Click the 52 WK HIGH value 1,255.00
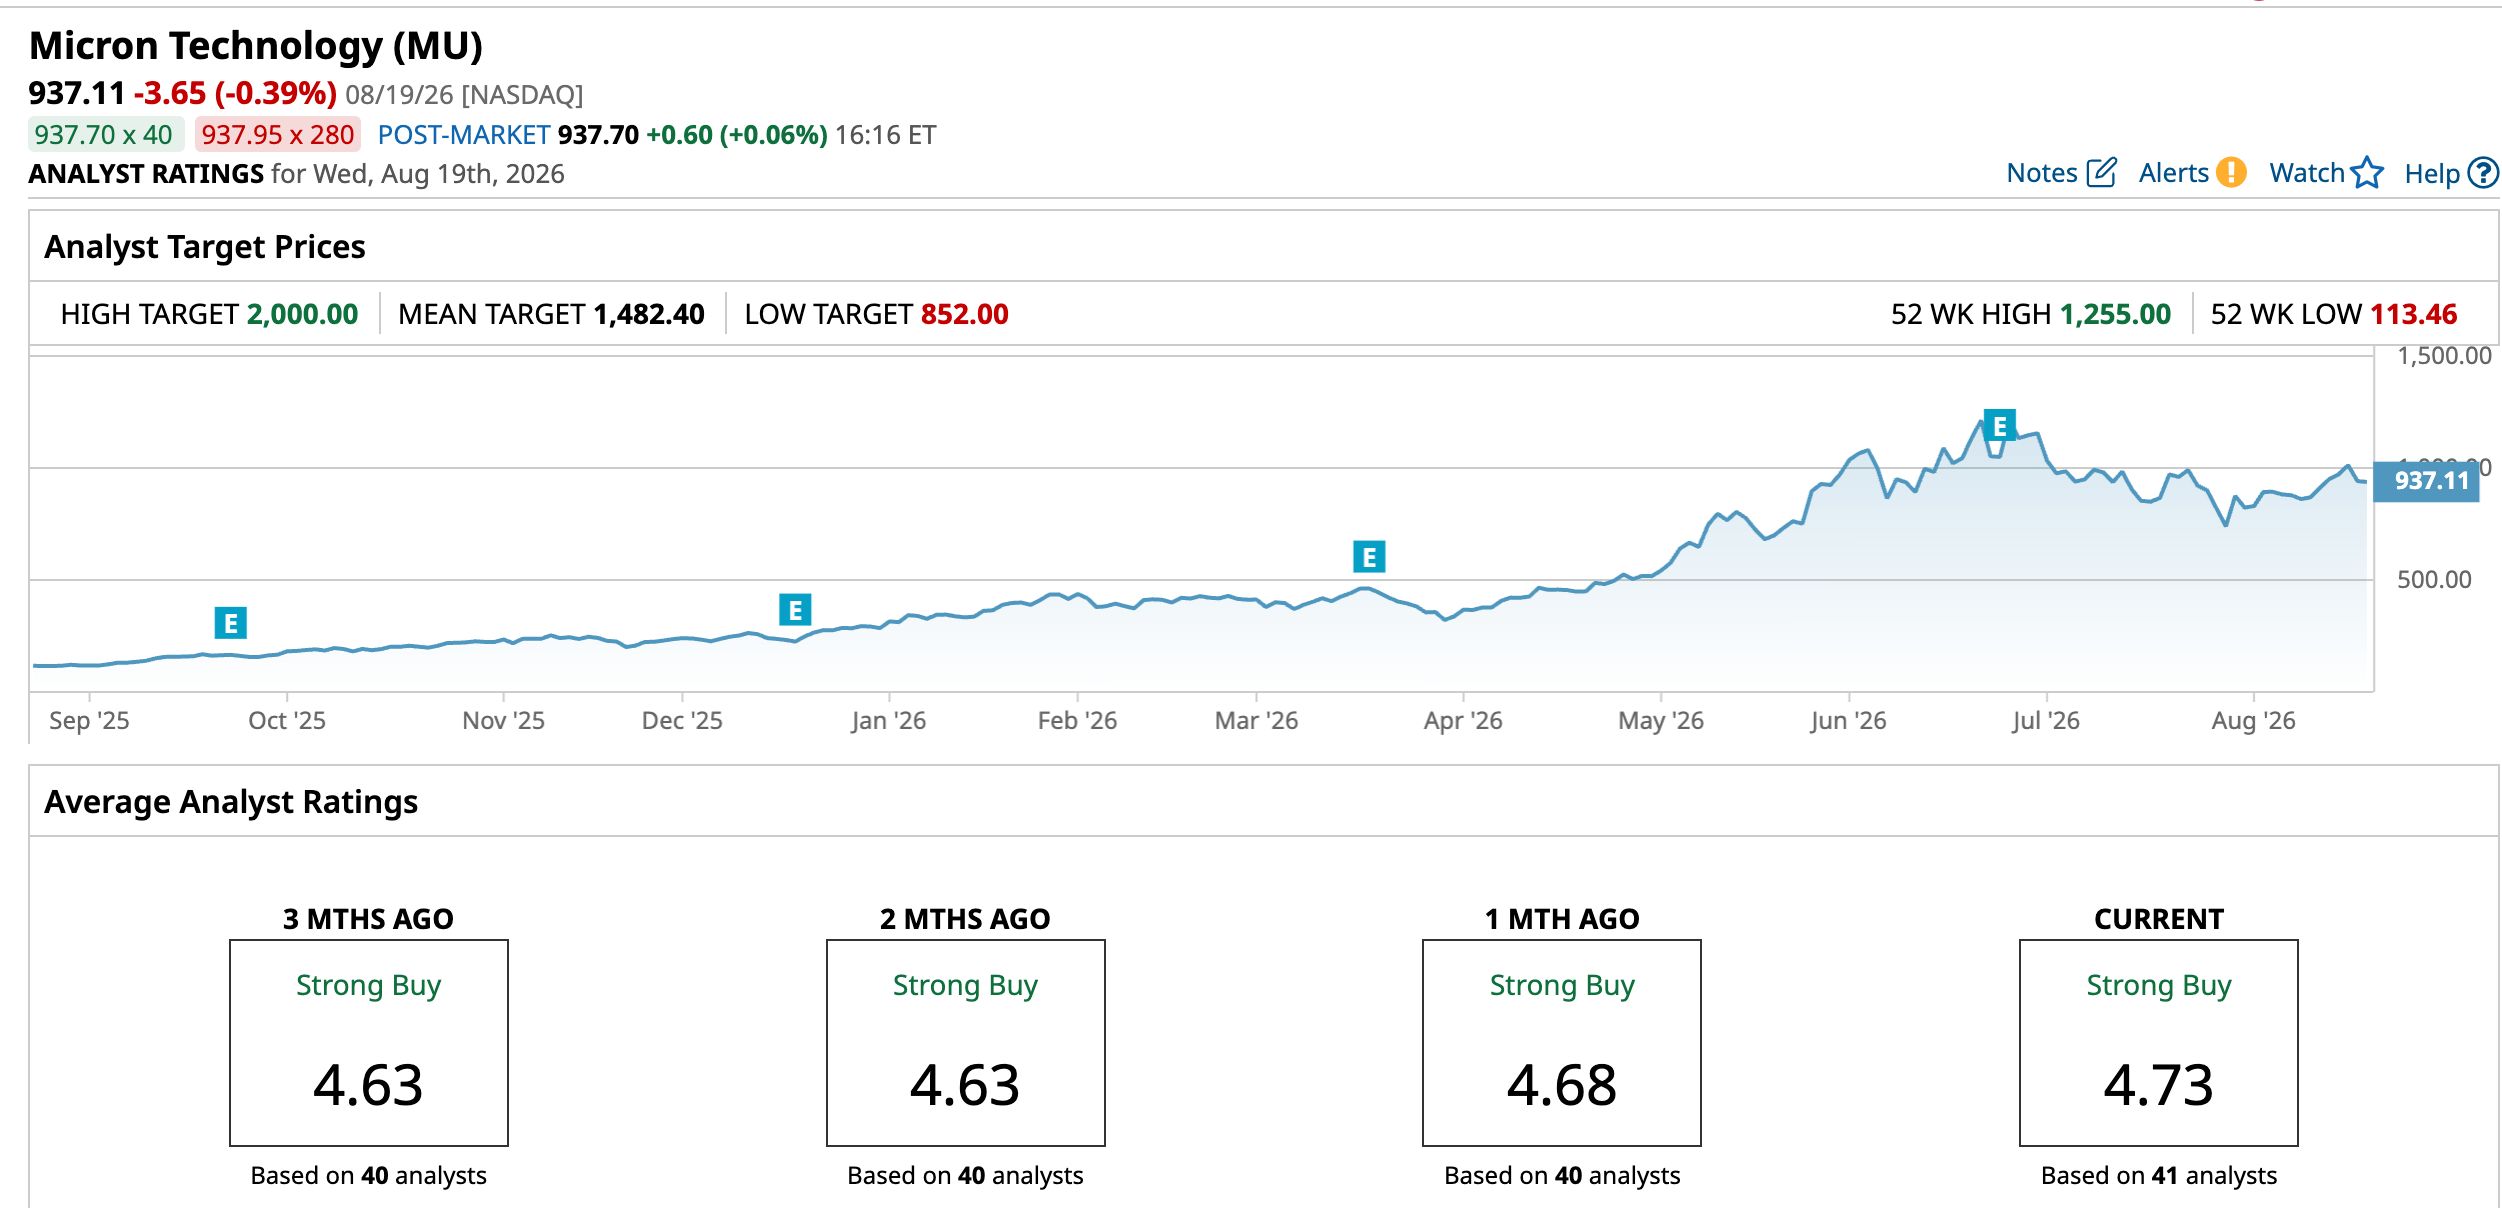 [x=2115, y=315]
